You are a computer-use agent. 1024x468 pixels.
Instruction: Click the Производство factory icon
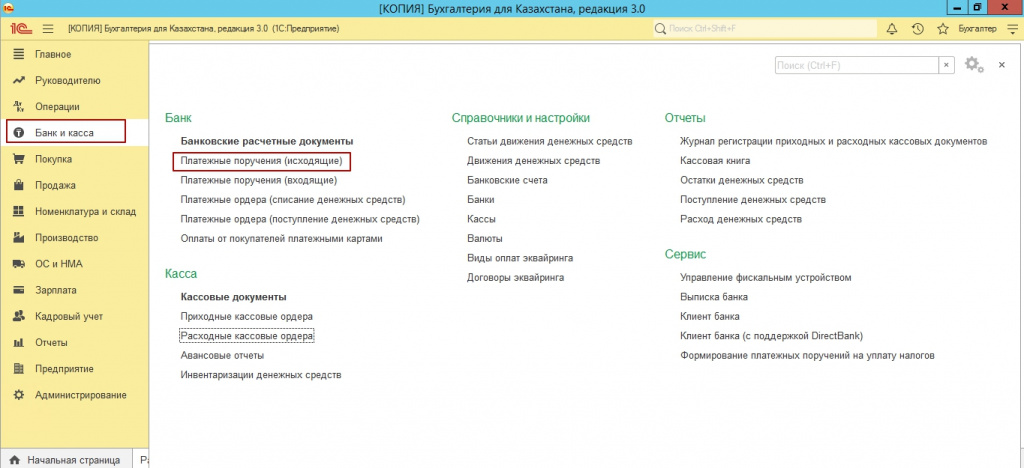(19, 238)
